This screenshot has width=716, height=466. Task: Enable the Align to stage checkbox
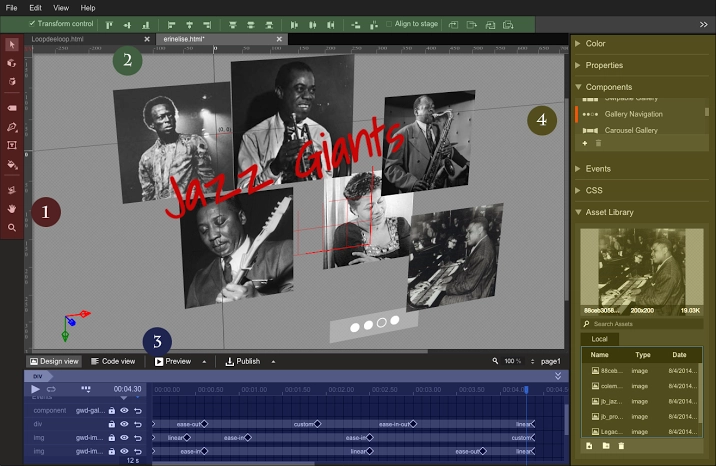click(x=389, y=24)
